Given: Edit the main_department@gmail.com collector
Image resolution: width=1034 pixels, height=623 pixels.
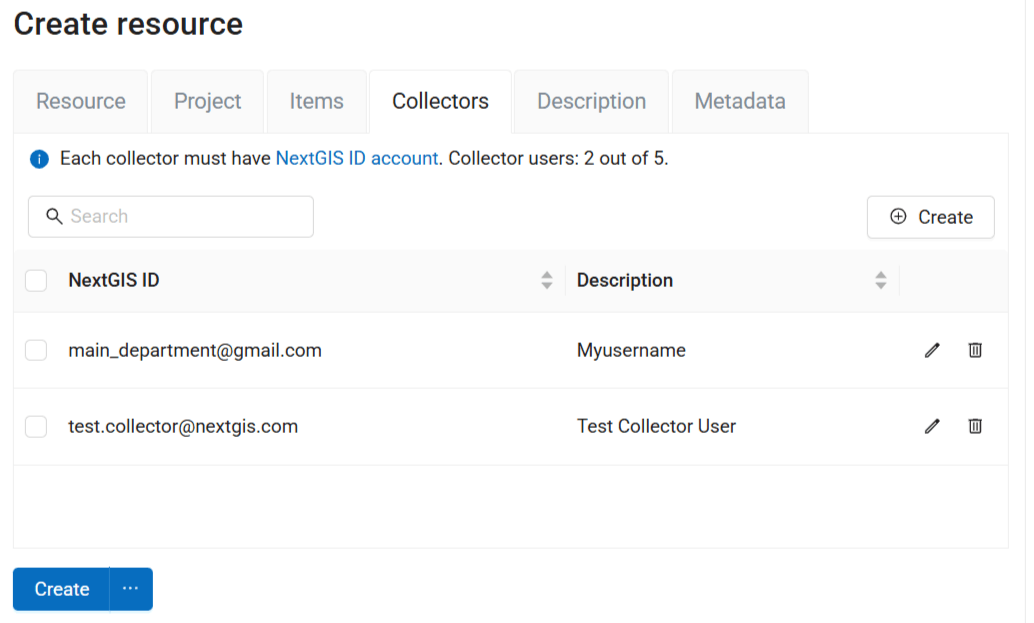Looking at the screenshot, I should coord(932,350).
